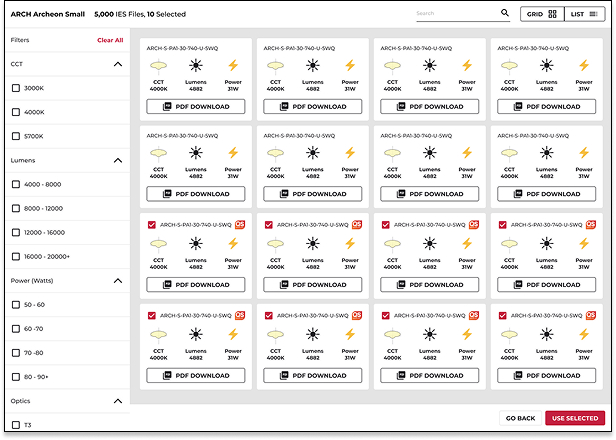This screenshot has height=440, width=616.
Task: Check the 5700K filter option
Action: click(x=16, y=136)
